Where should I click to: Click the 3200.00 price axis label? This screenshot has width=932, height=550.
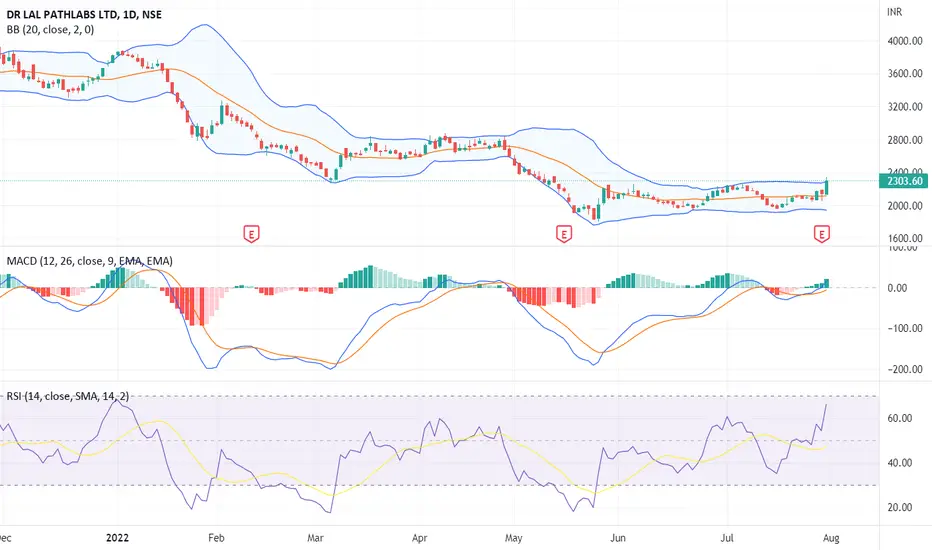tap(905, 107)
